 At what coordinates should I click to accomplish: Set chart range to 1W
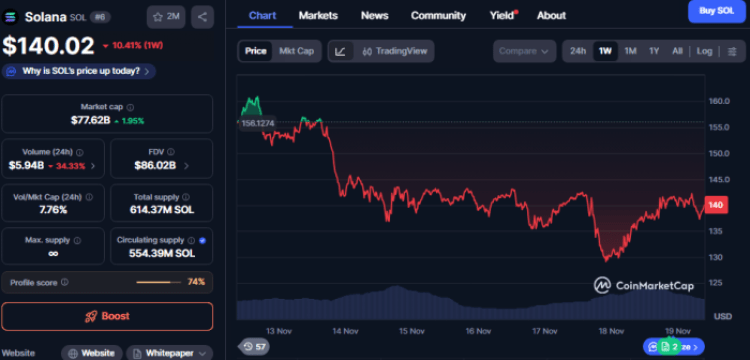coord(606,51)
